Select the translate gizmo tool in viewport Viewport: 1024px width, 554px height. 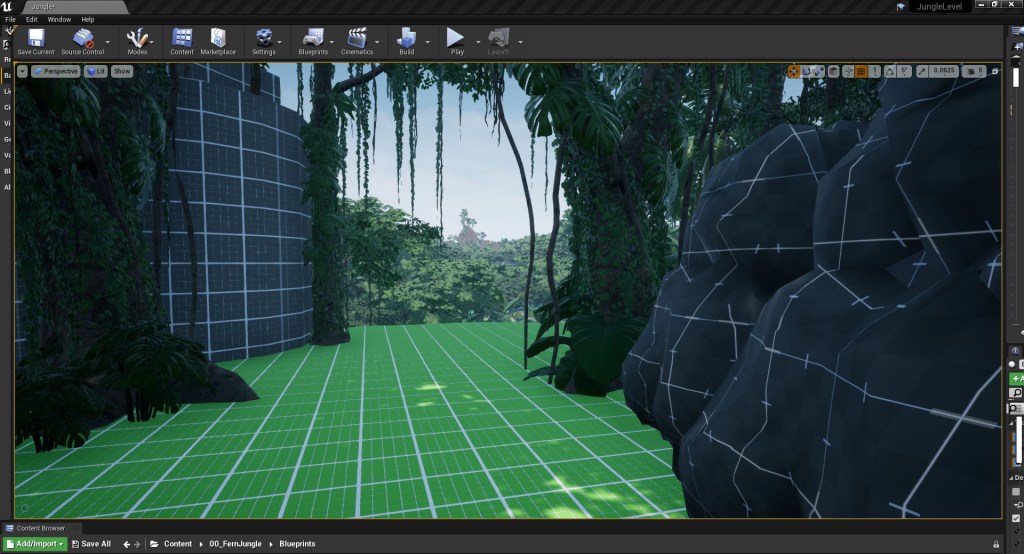point(793,71)
